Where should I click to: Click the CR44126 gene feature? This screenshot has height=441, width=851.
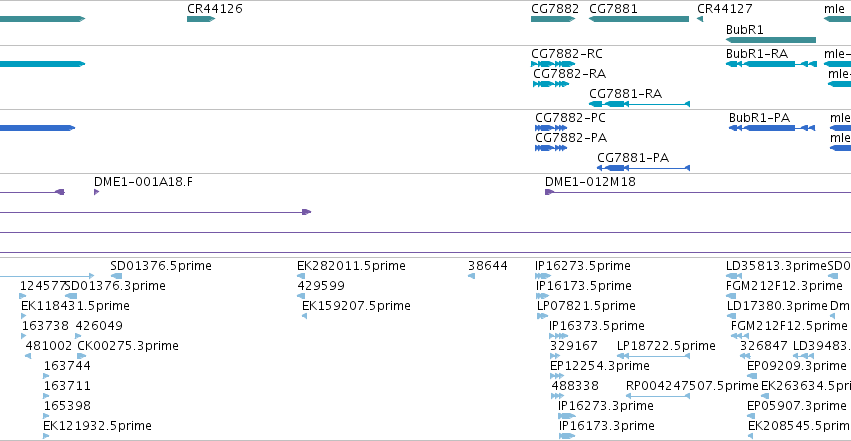click(201, 19)
